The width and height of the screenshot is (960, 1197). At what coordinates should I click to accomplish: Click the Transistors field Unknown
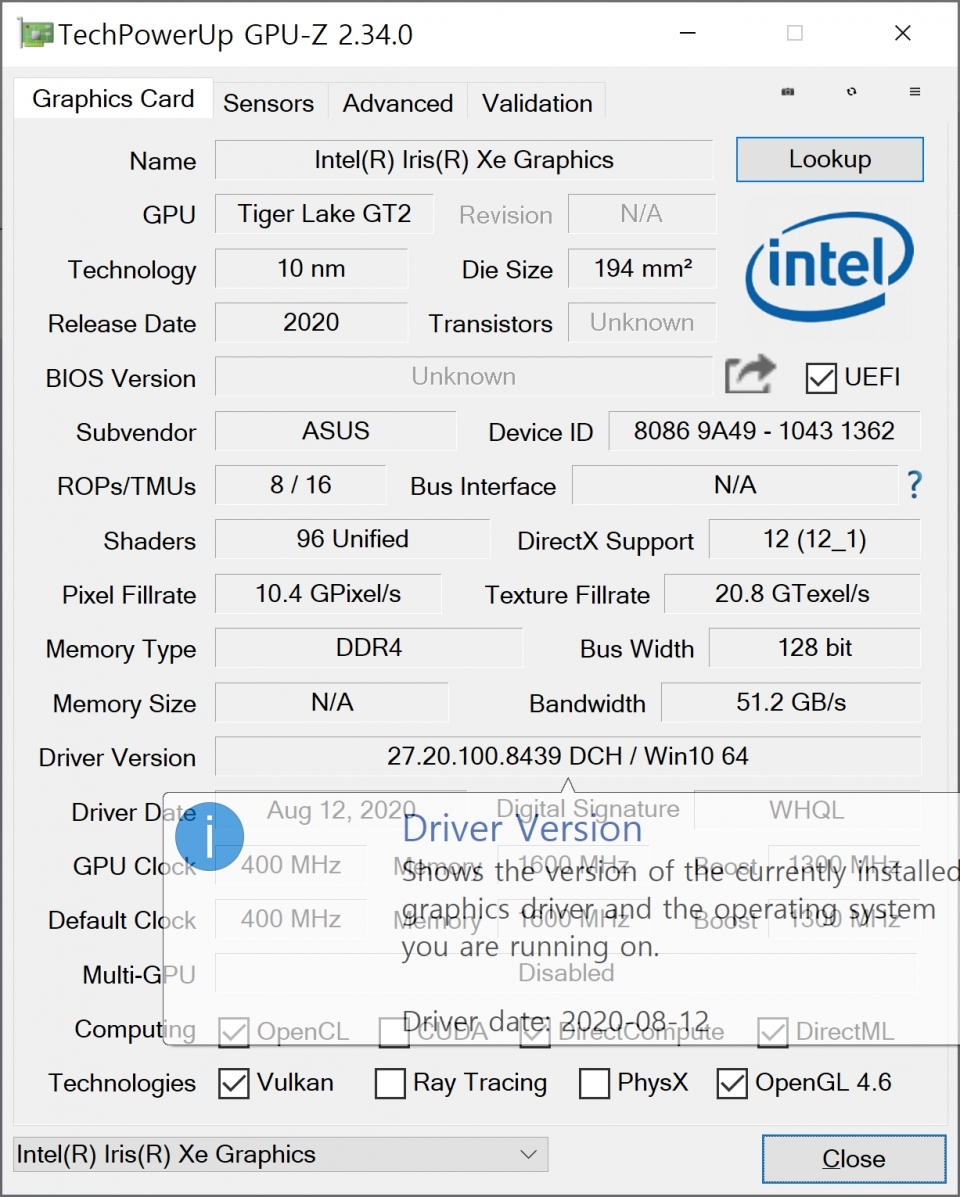(642, 322)
